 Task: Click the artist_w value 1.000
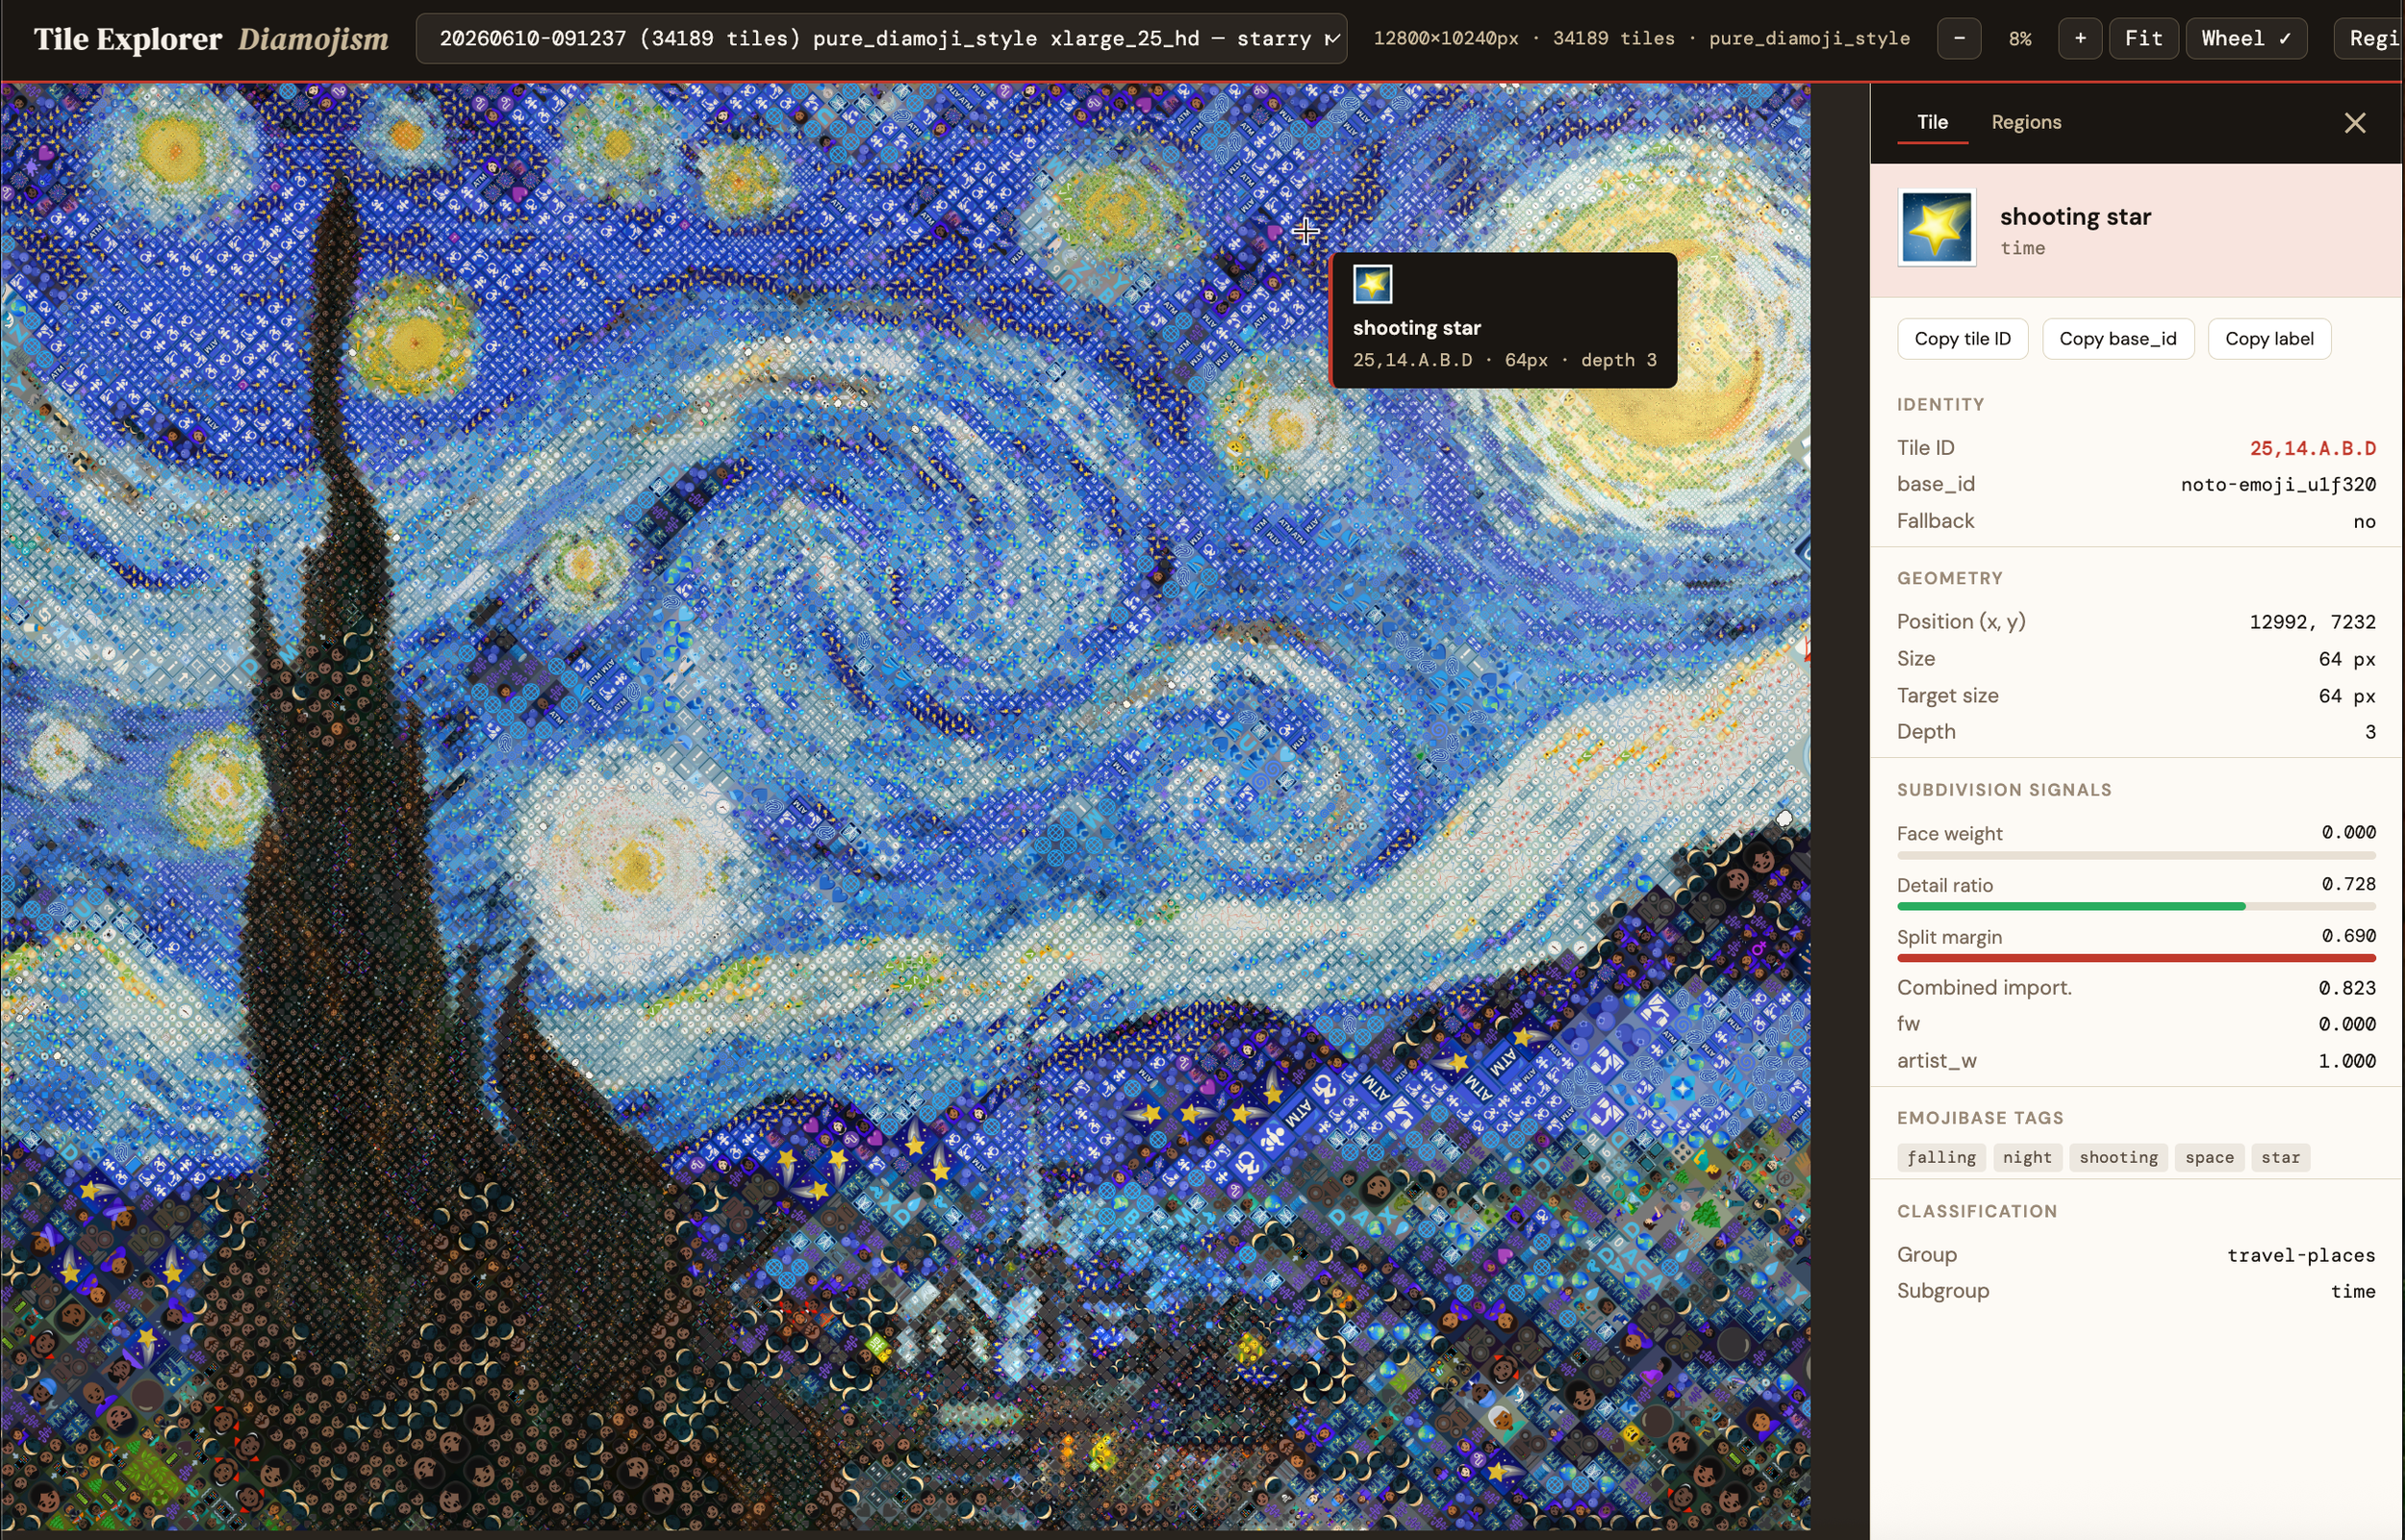pos(2346,1061)
